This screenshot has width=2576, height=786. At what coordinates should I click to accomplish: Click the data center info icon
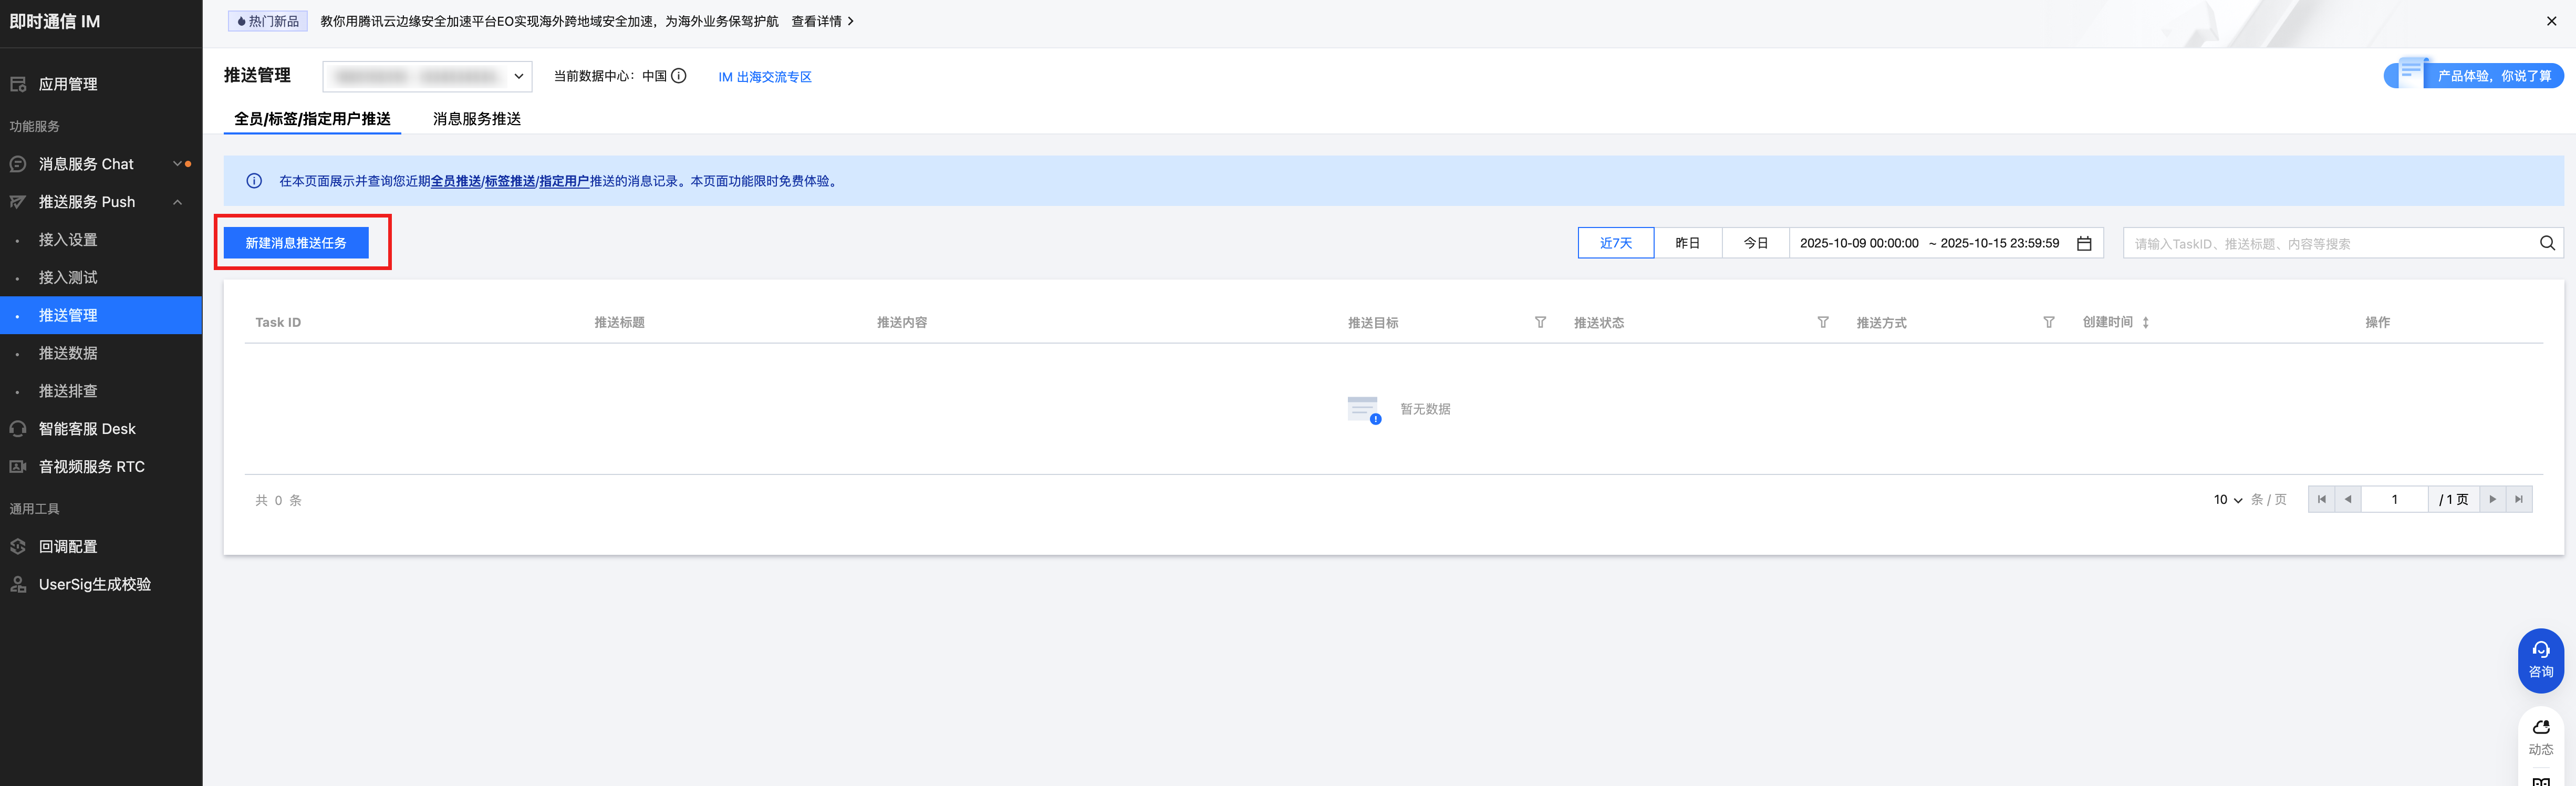coord(678,76)
